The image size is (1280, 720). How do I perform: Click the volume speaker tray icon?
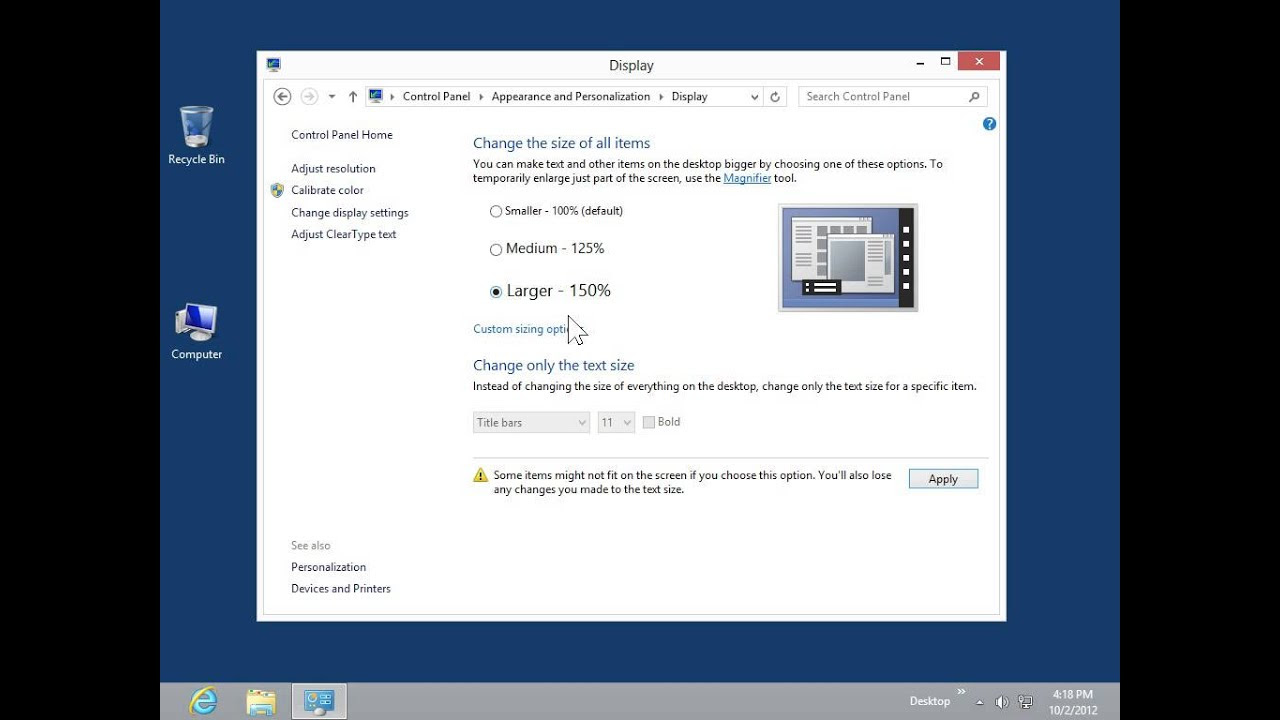1001,702
